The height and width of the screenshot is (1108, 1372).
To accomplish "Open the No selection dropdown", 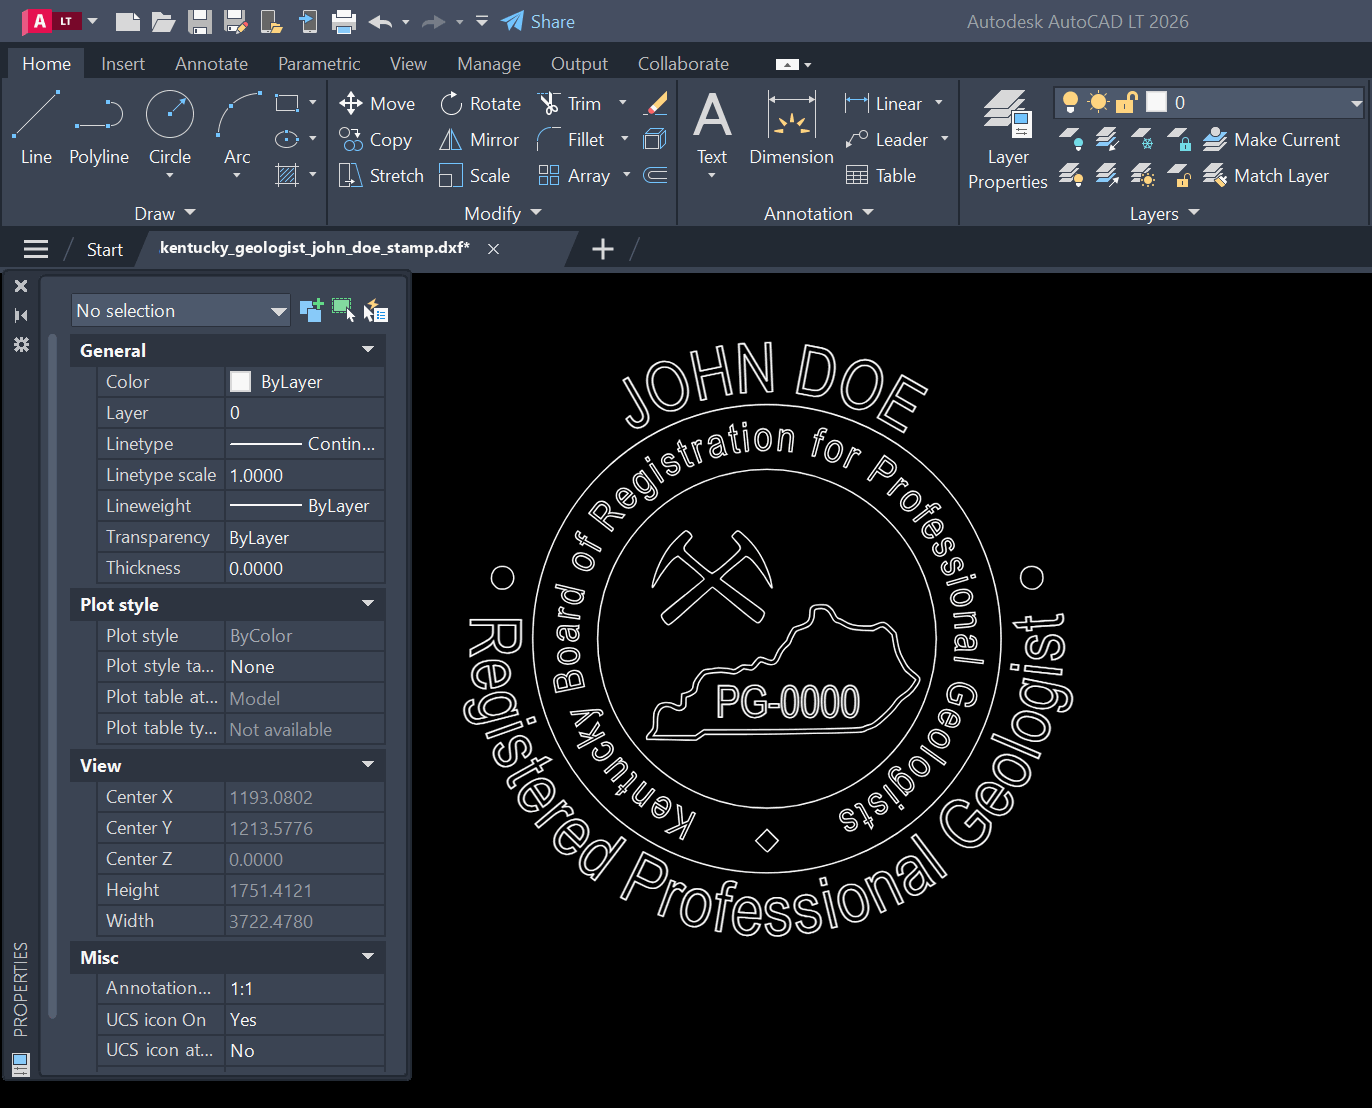I will 180,311.
